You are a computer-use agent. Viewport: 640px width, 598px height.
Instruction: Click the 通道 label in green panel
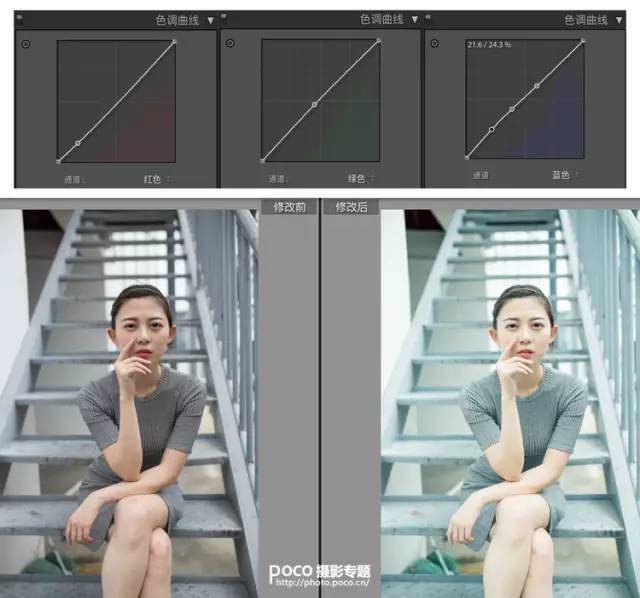click(x=278, y=179)
